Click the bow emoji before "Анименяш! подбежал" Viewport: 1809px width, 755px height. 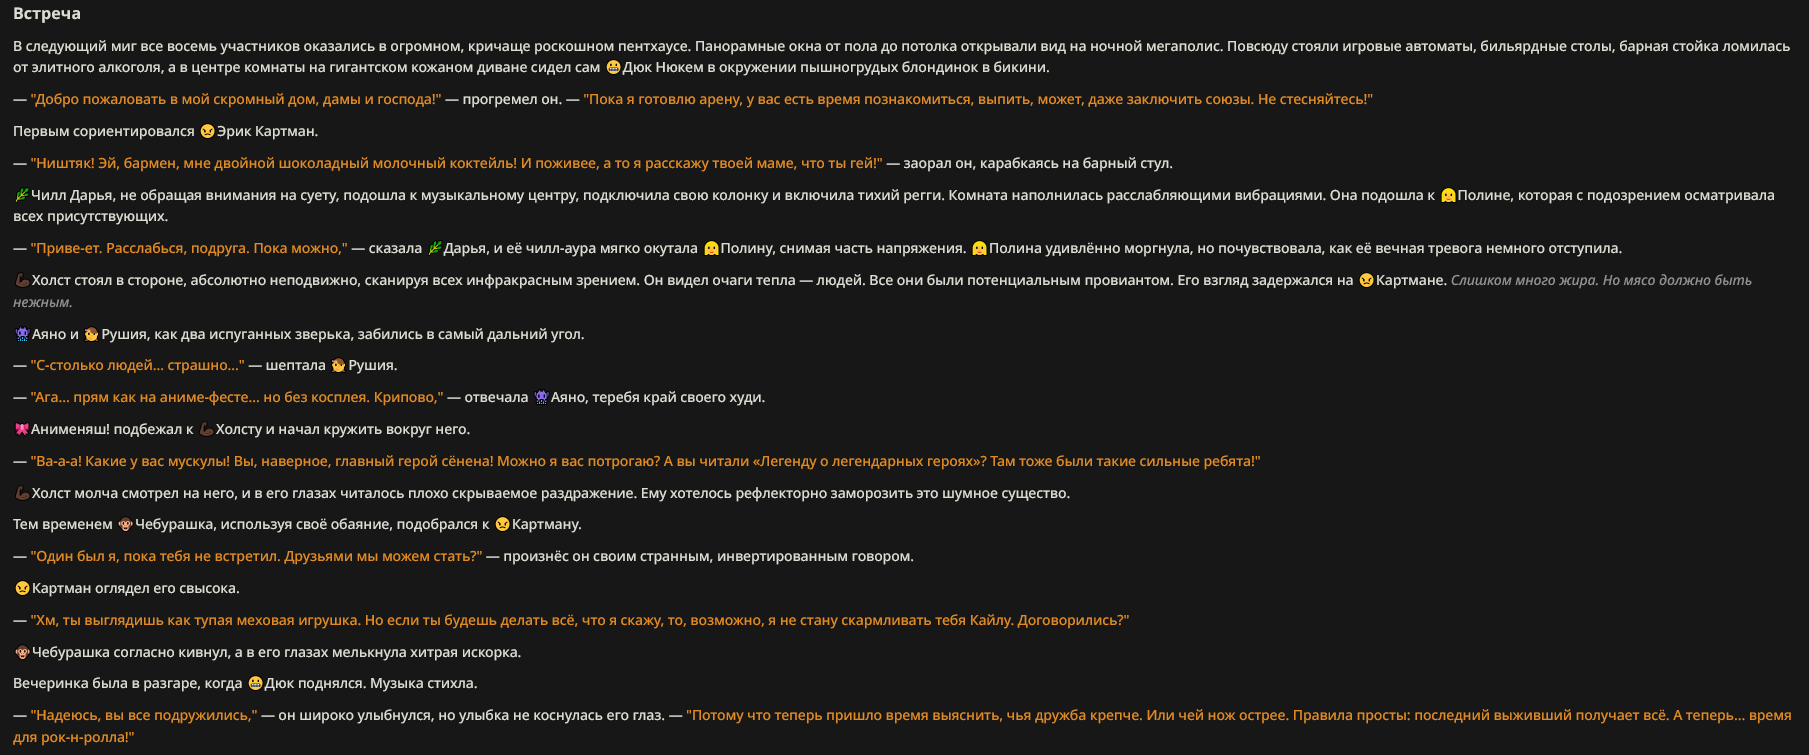21,430
